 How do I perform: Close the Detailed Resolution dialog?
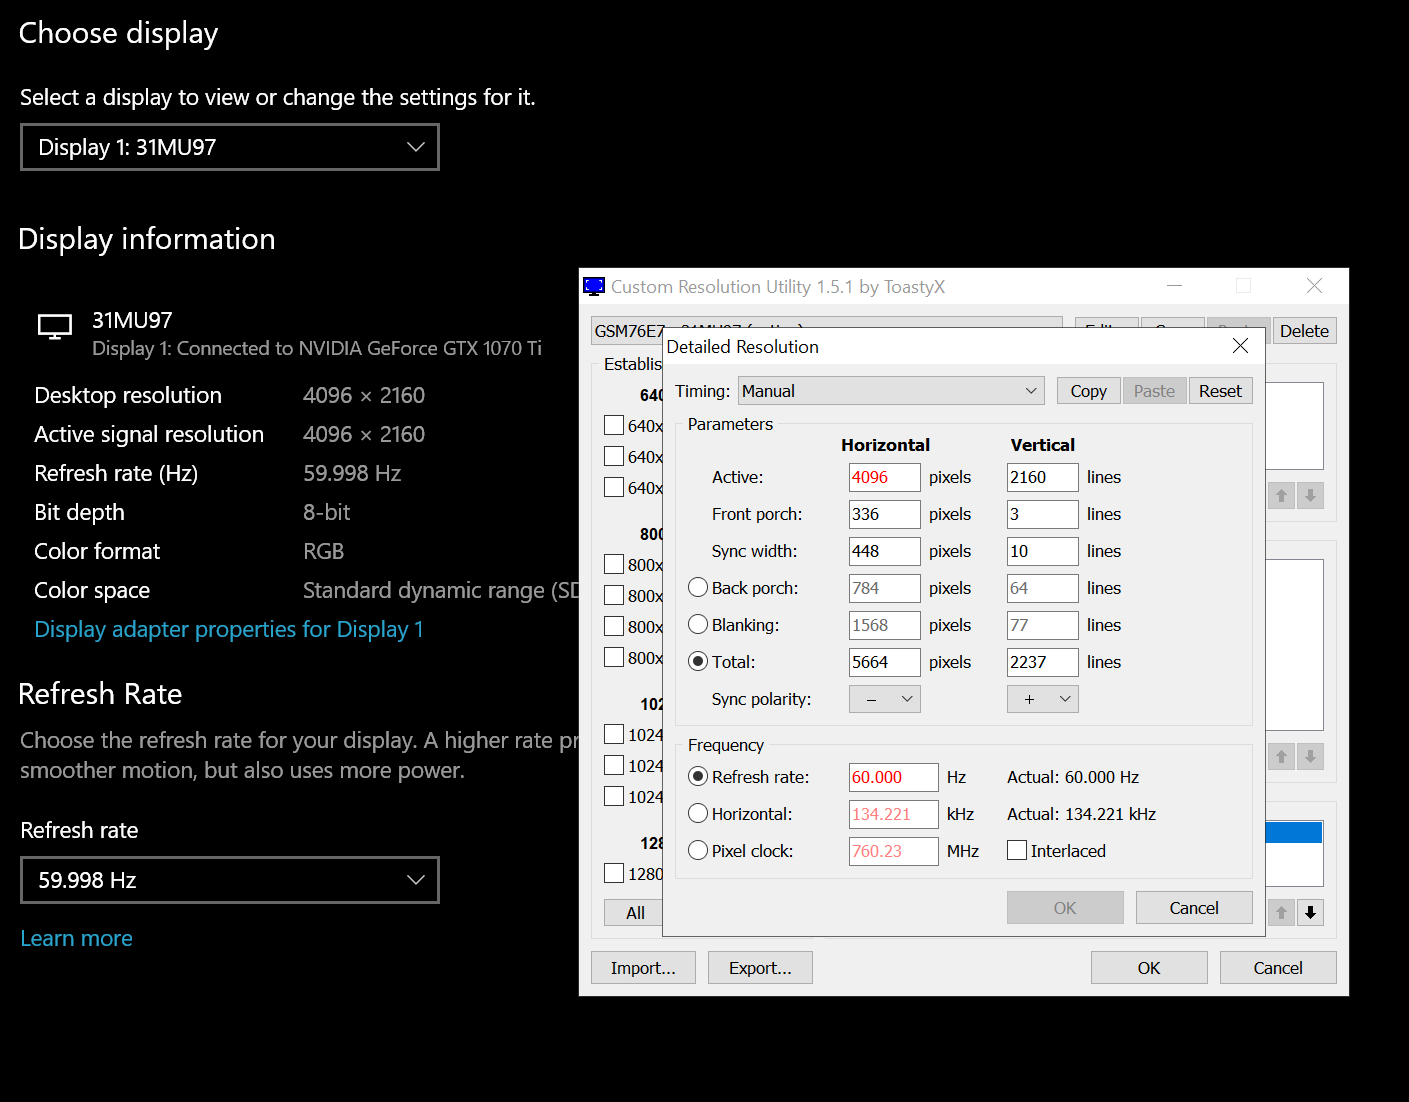tap(1240, 346)
